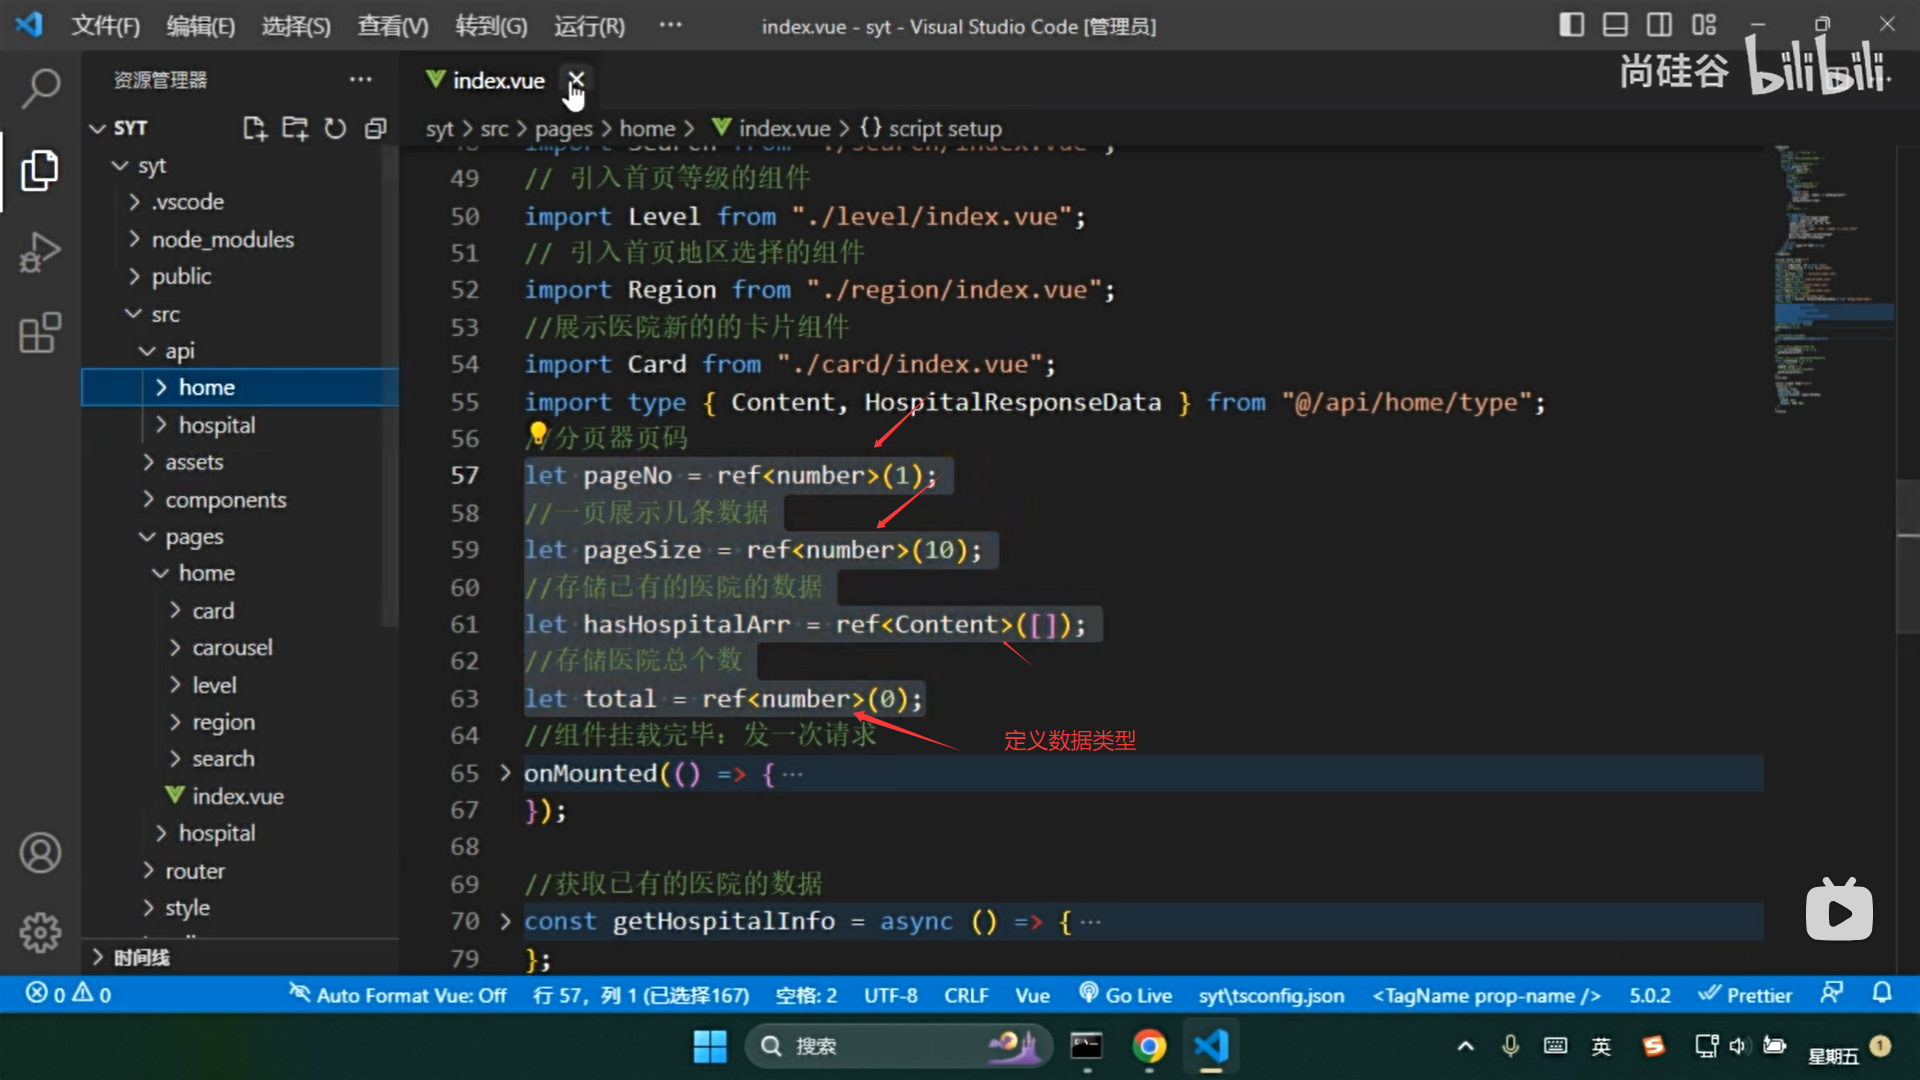Screen dimensions: 1920x1080
Task: Select the index.vue editor tab
Action: [x=497, y=80]
